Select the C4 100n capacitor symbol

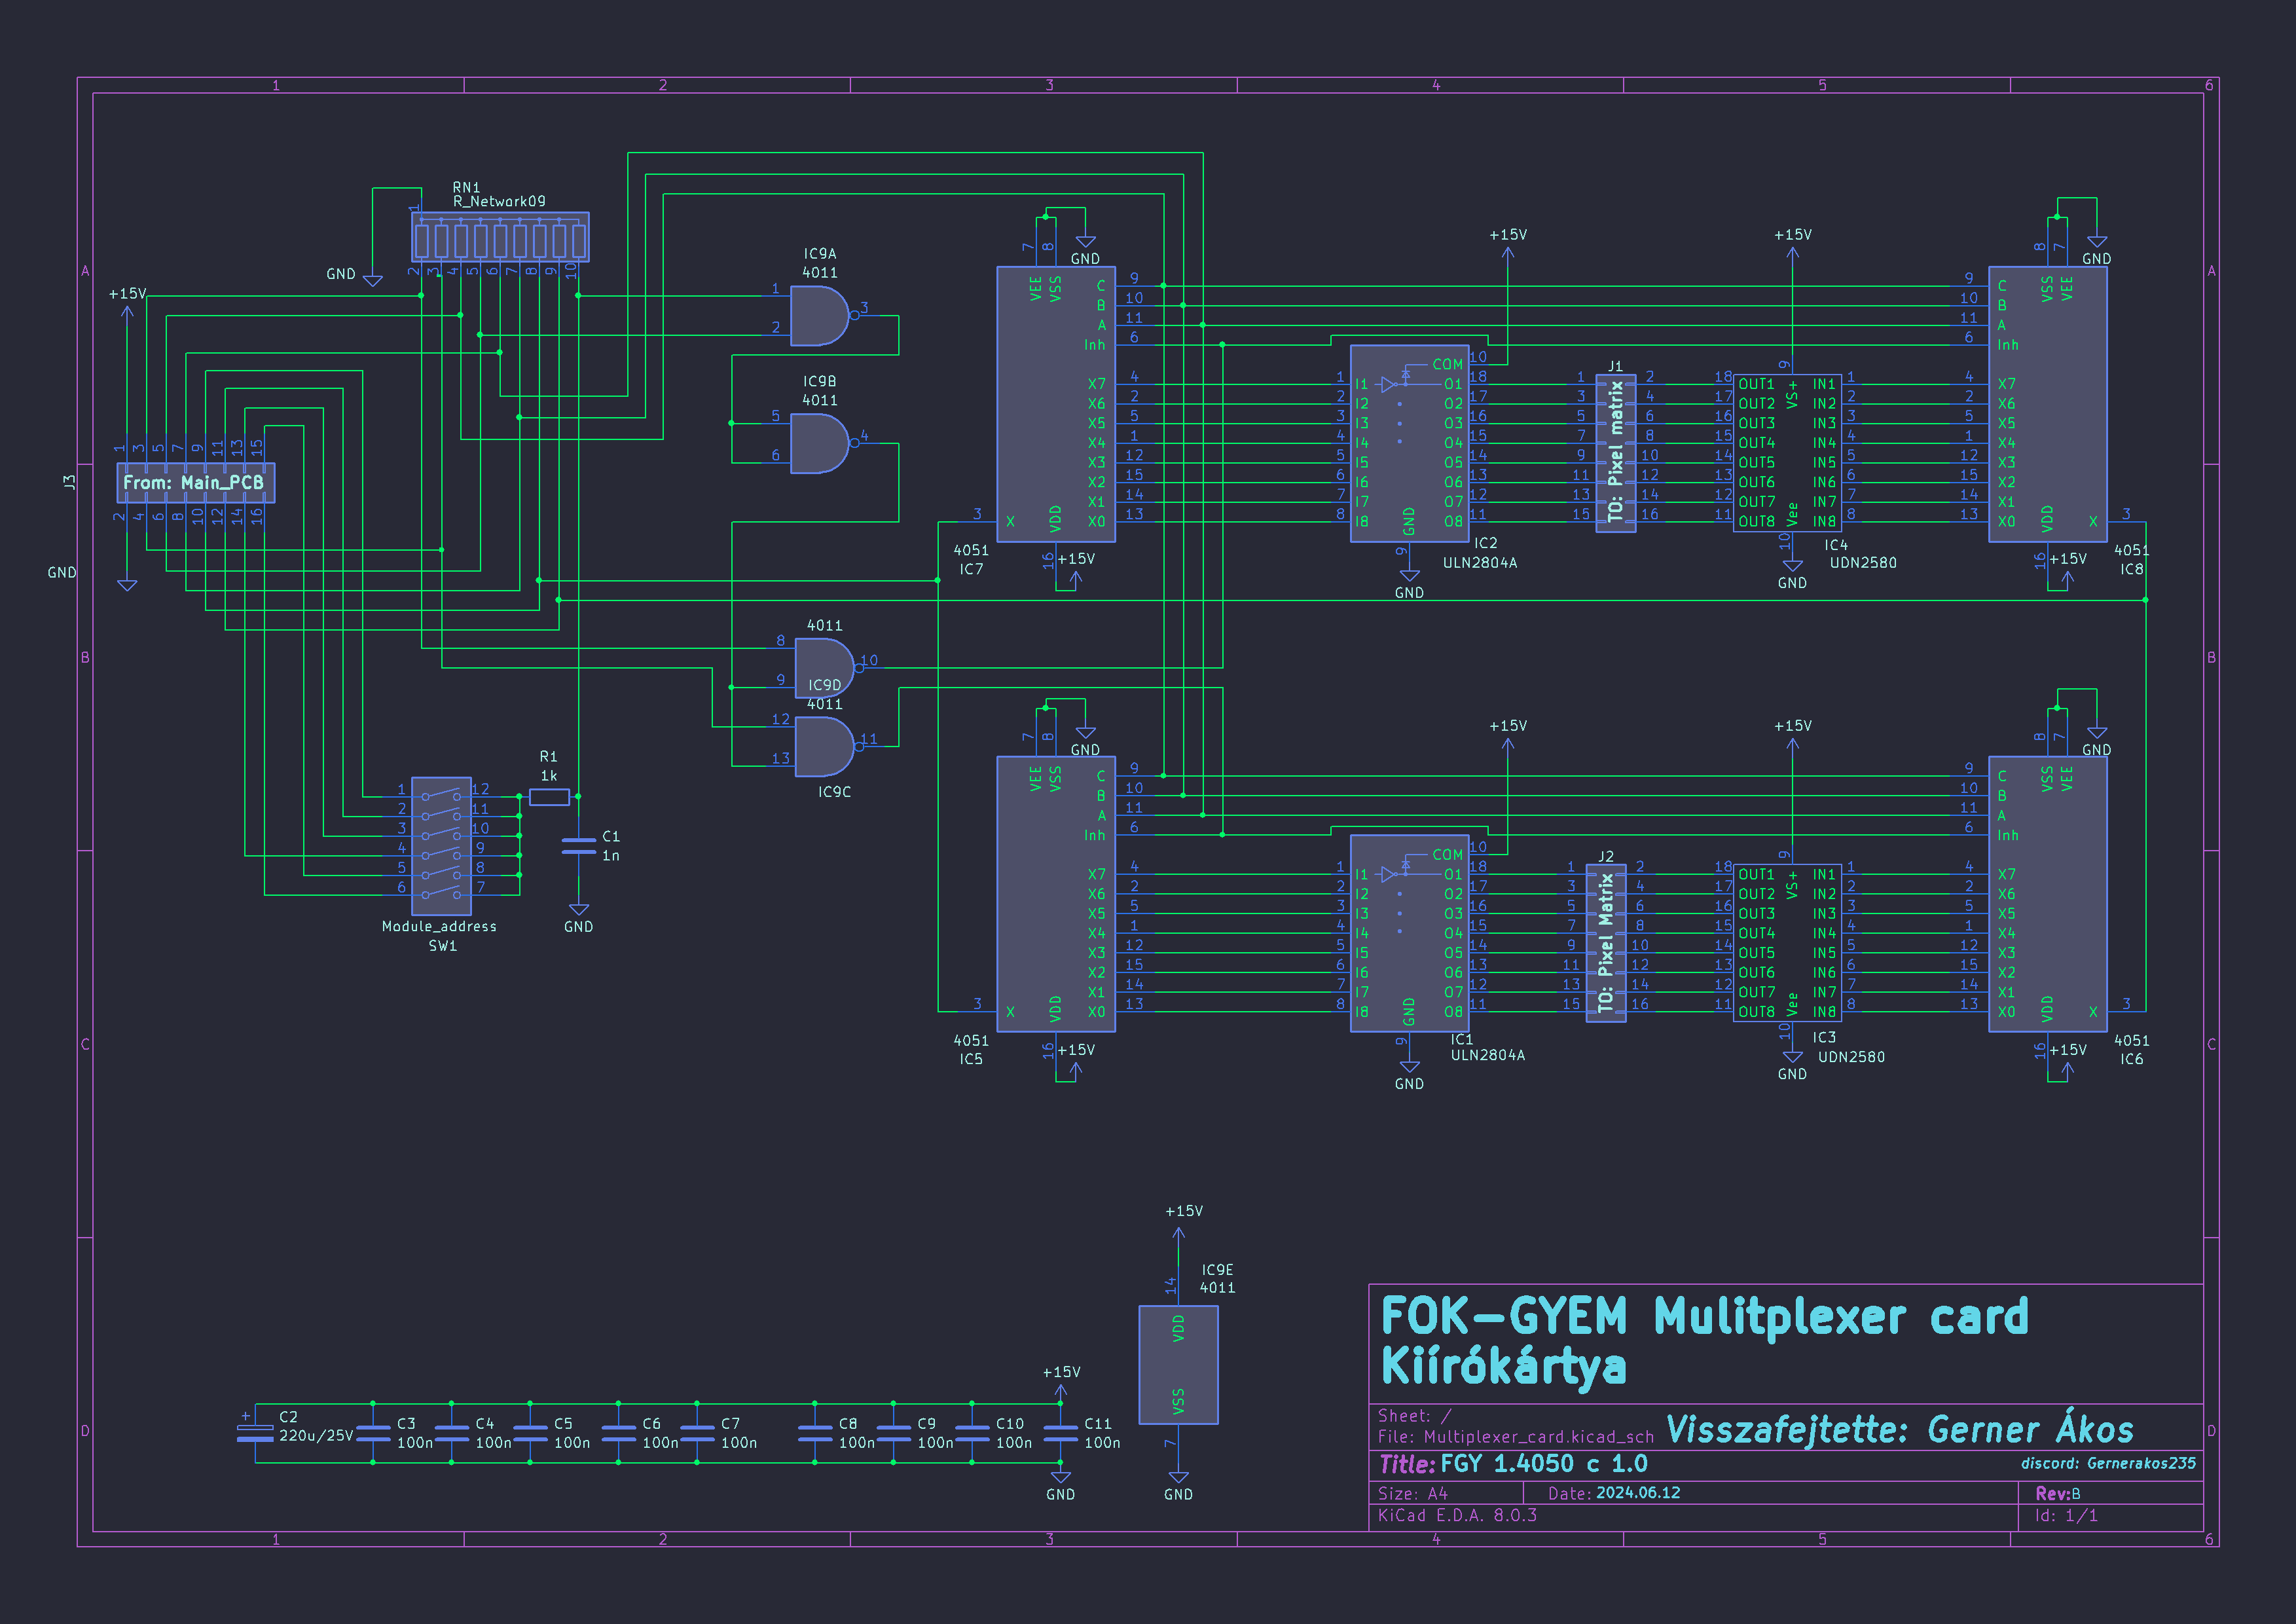point(451,1433)
